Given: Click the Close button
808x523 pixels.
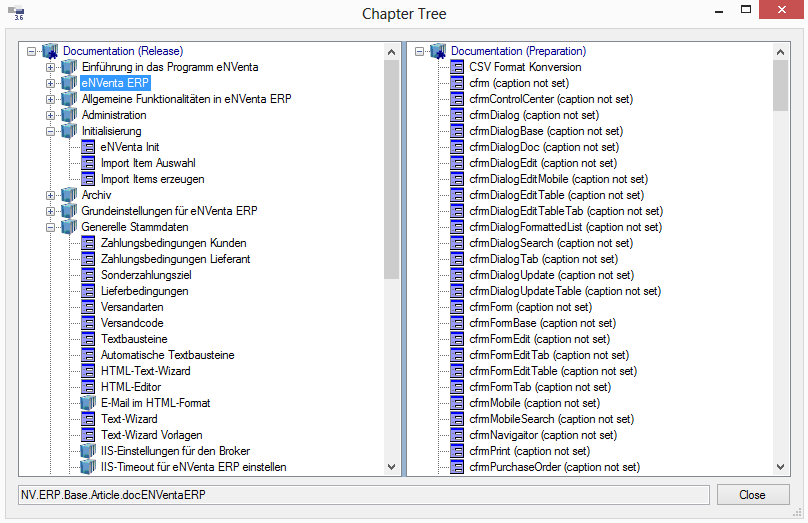Looking at the screenshot, I should click(x=753, y=495).
